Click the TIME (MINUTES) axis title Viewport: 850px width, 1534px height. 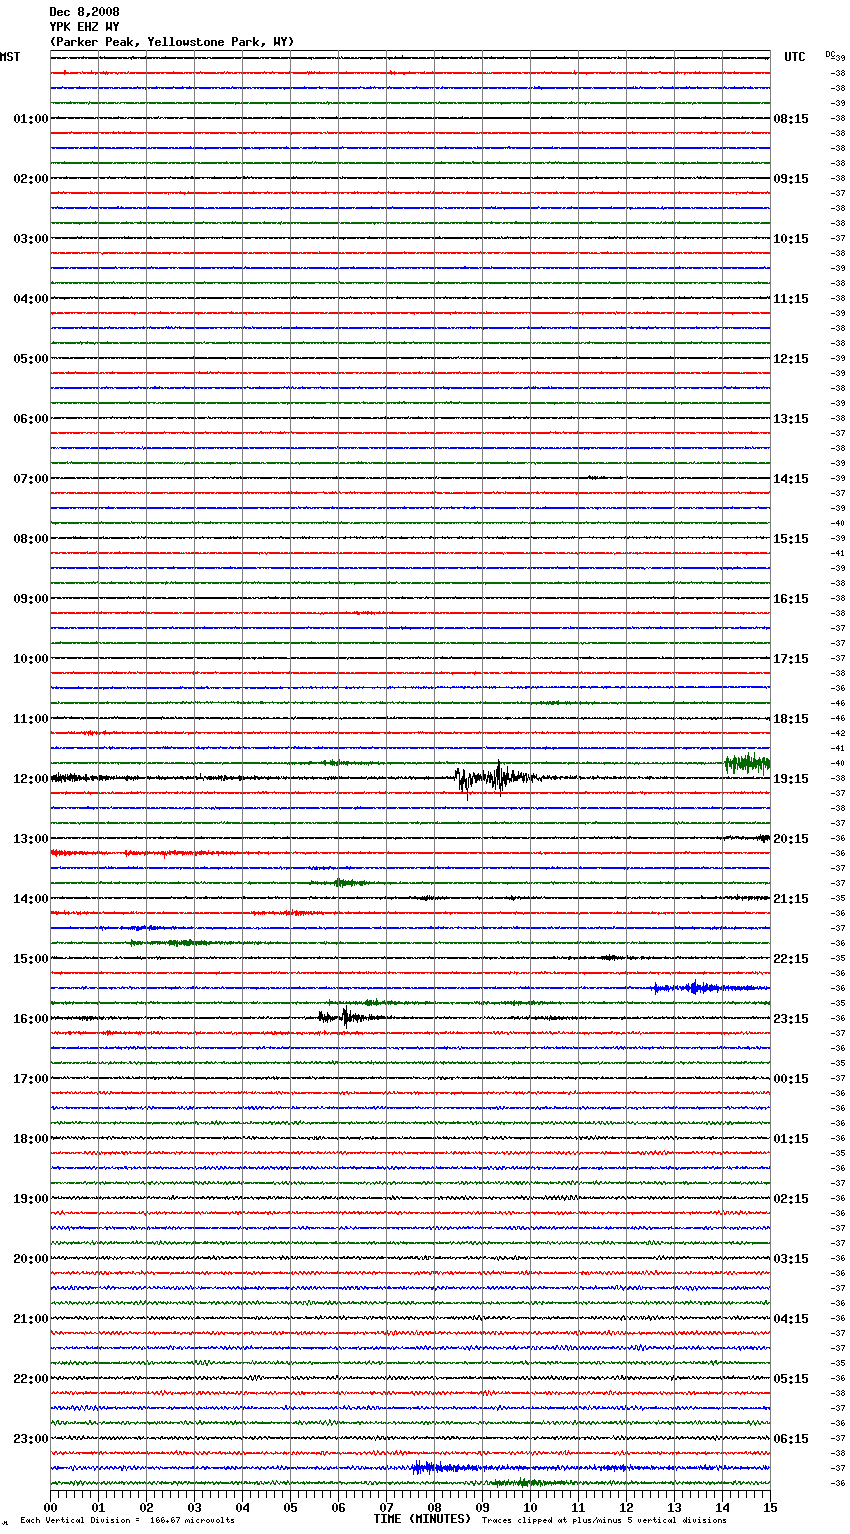pos(422,1519)
